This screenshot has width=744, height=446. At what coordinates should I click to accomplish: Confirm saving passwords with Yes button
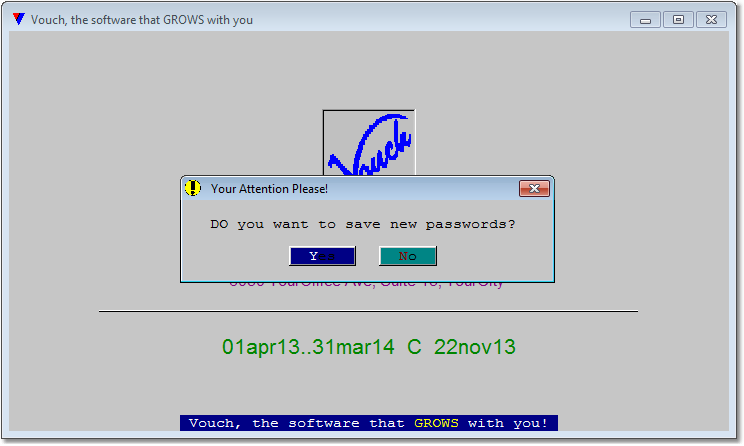coord(322,256)
